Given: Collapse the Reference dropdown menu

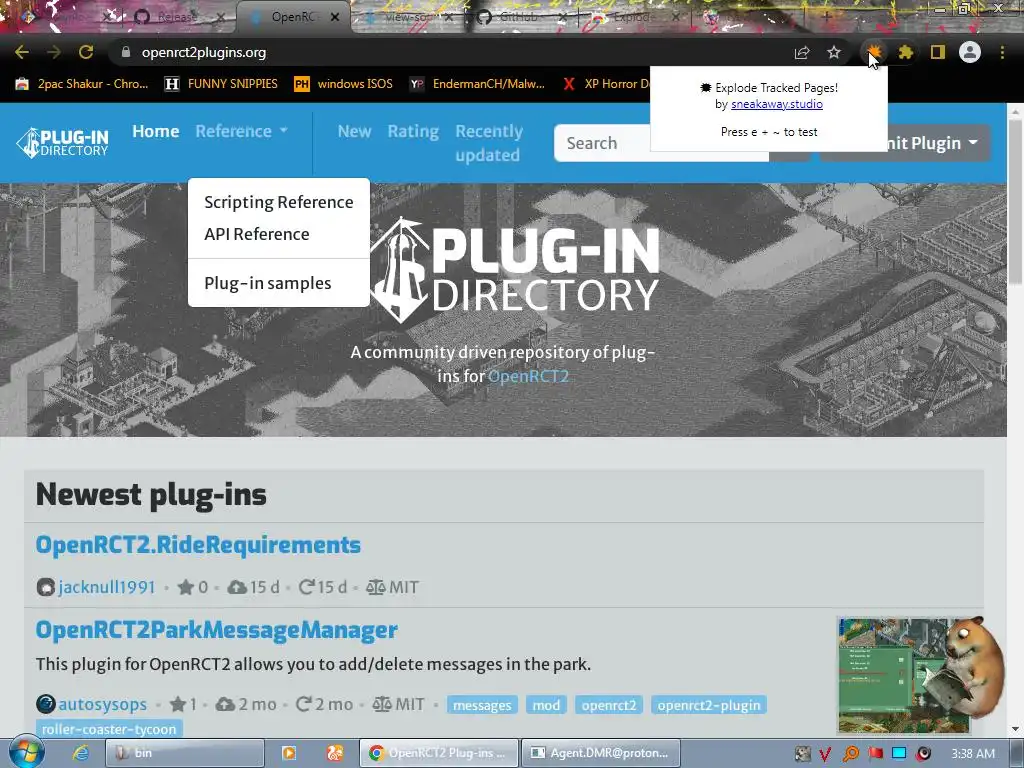Looking at the screenshot, I should click(x=242, y=131).
